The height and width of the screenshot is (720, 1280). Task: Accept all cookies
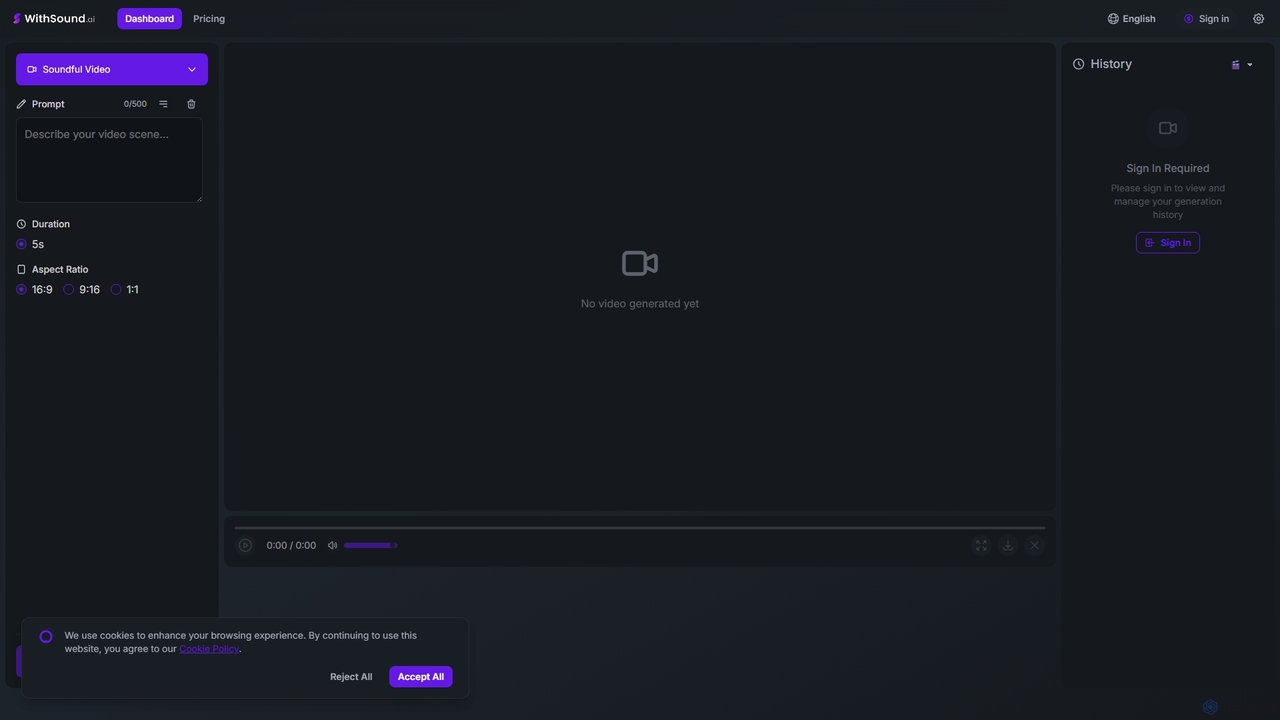pyautogui.click(x=421, y=677)
